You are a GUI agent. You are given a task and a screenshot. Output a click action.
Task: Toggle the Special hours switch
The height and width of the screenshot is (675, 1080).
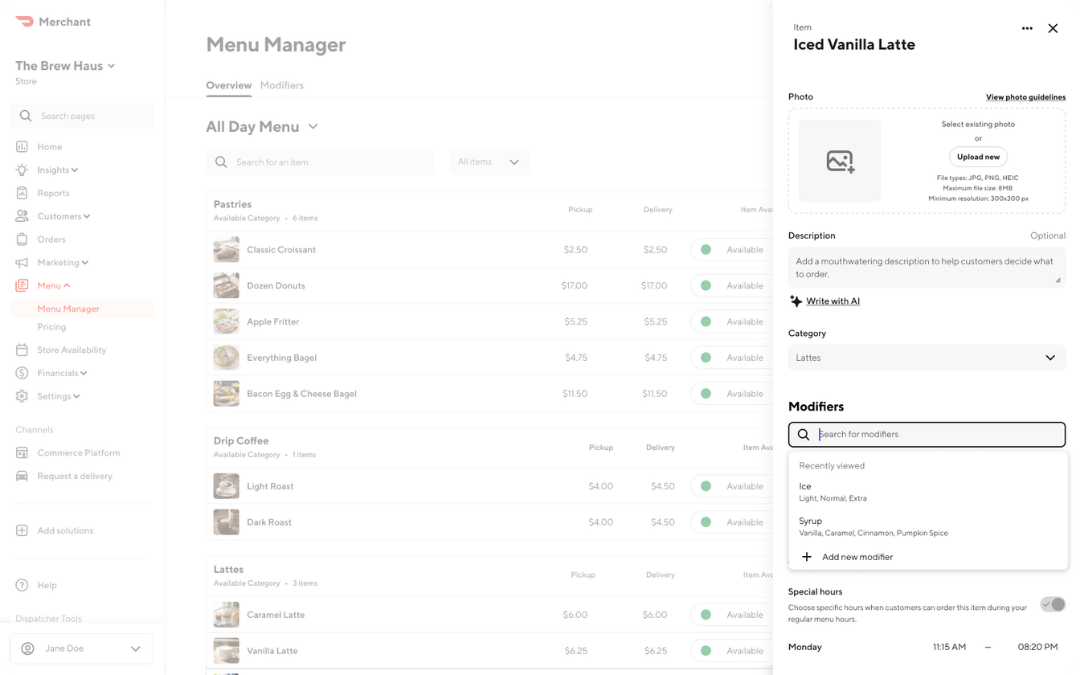click(1052, 604)
